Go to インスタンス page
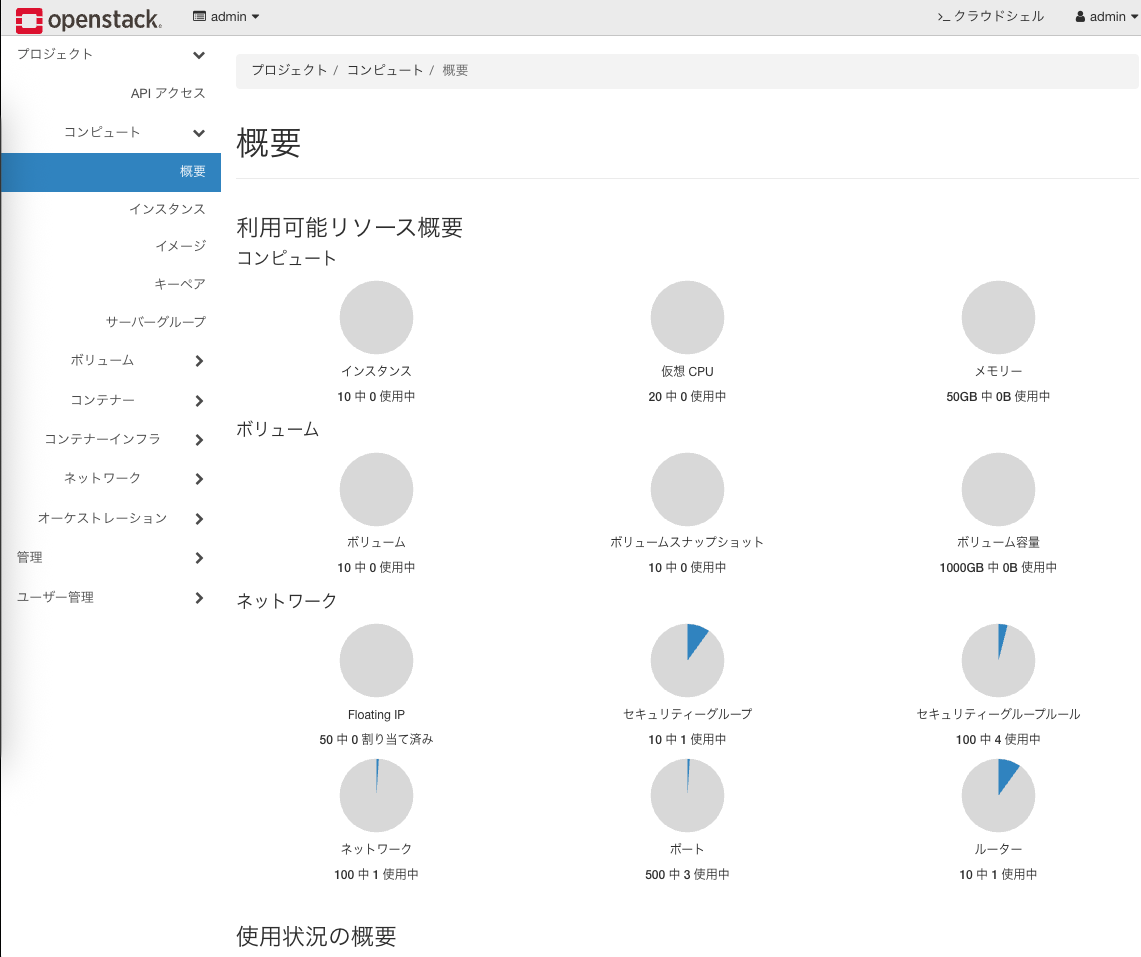 [167, 209]
